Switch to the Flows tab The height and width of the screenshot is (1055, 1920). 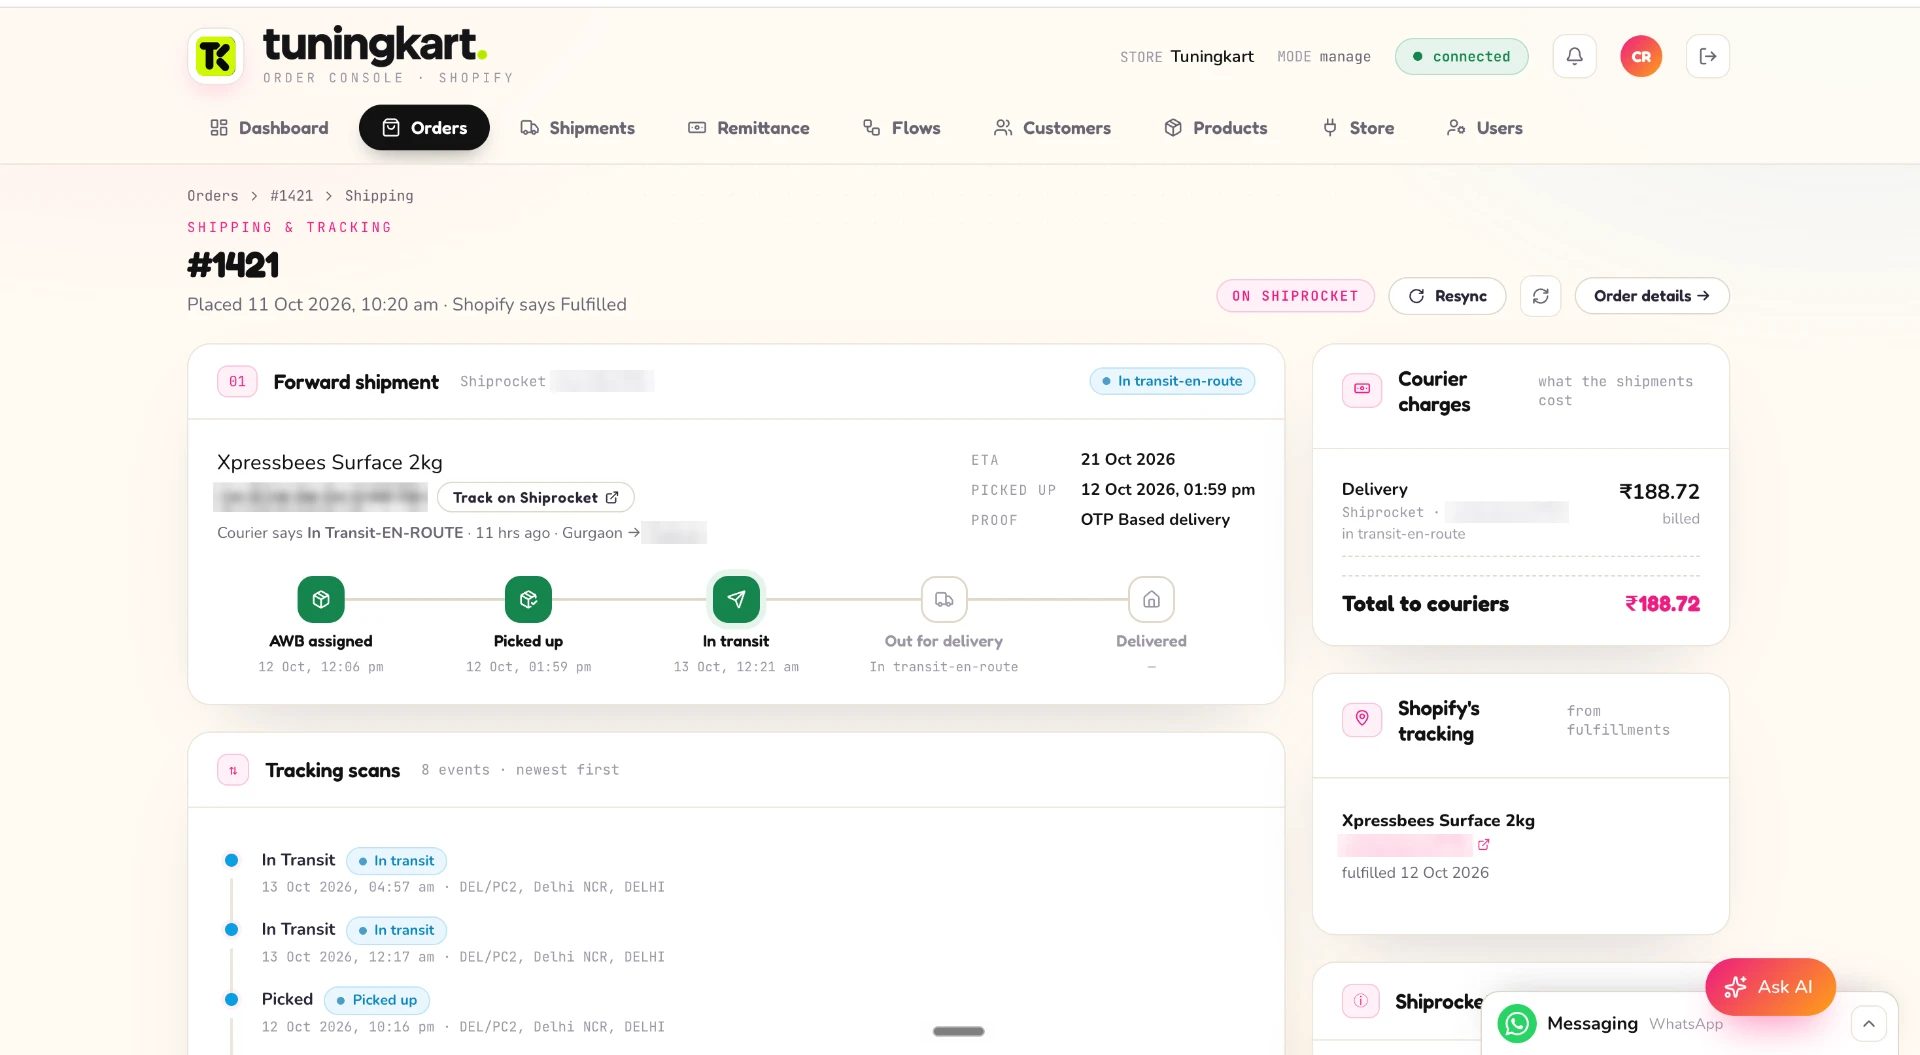point(901,128)
